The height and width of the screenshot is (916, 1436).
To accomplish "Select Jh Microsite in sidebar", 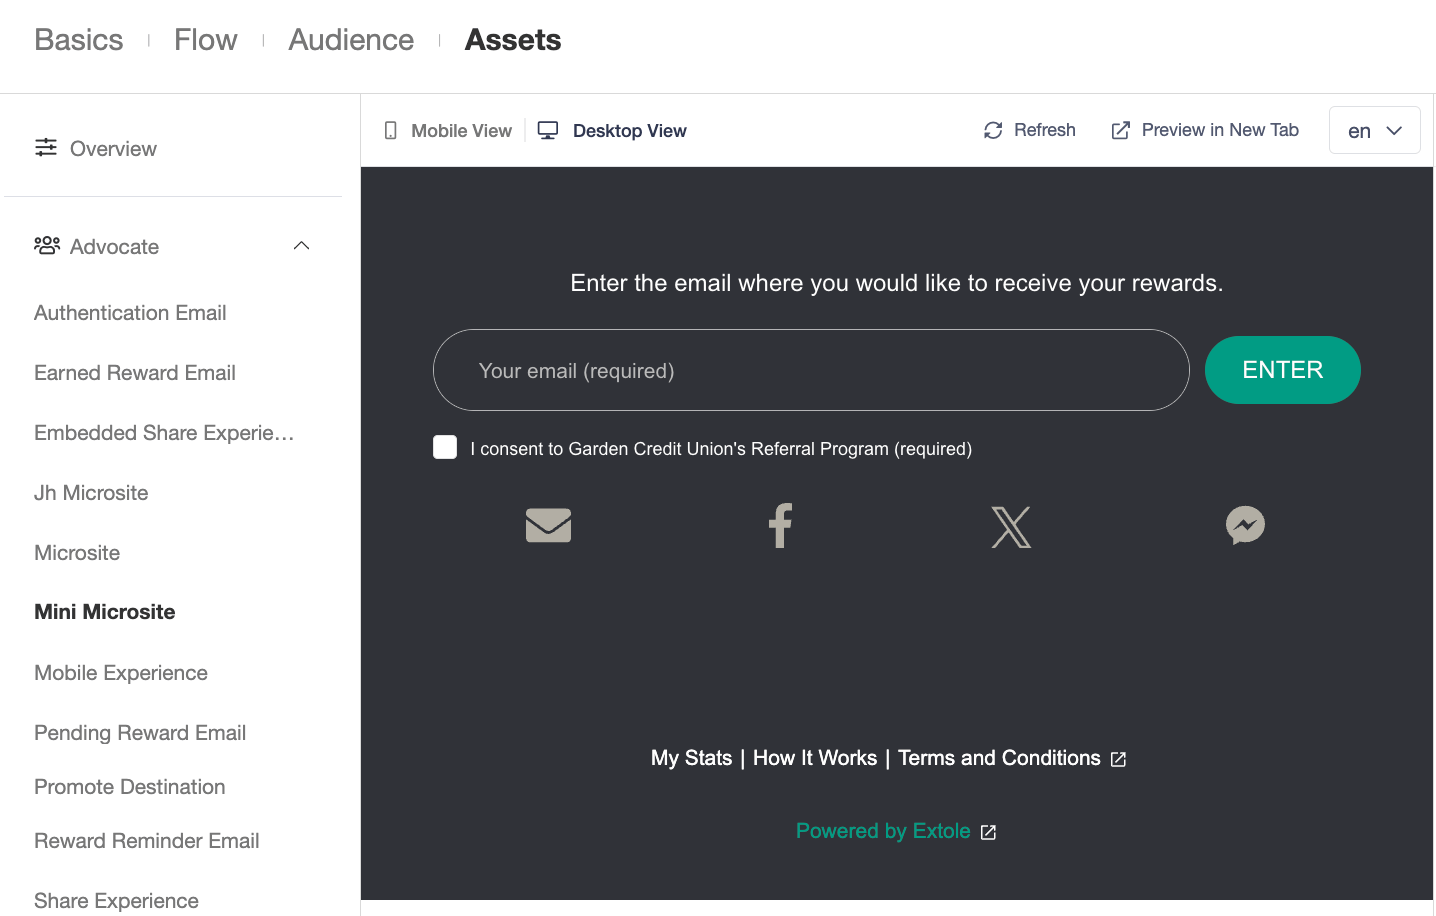I will [91, 493].
